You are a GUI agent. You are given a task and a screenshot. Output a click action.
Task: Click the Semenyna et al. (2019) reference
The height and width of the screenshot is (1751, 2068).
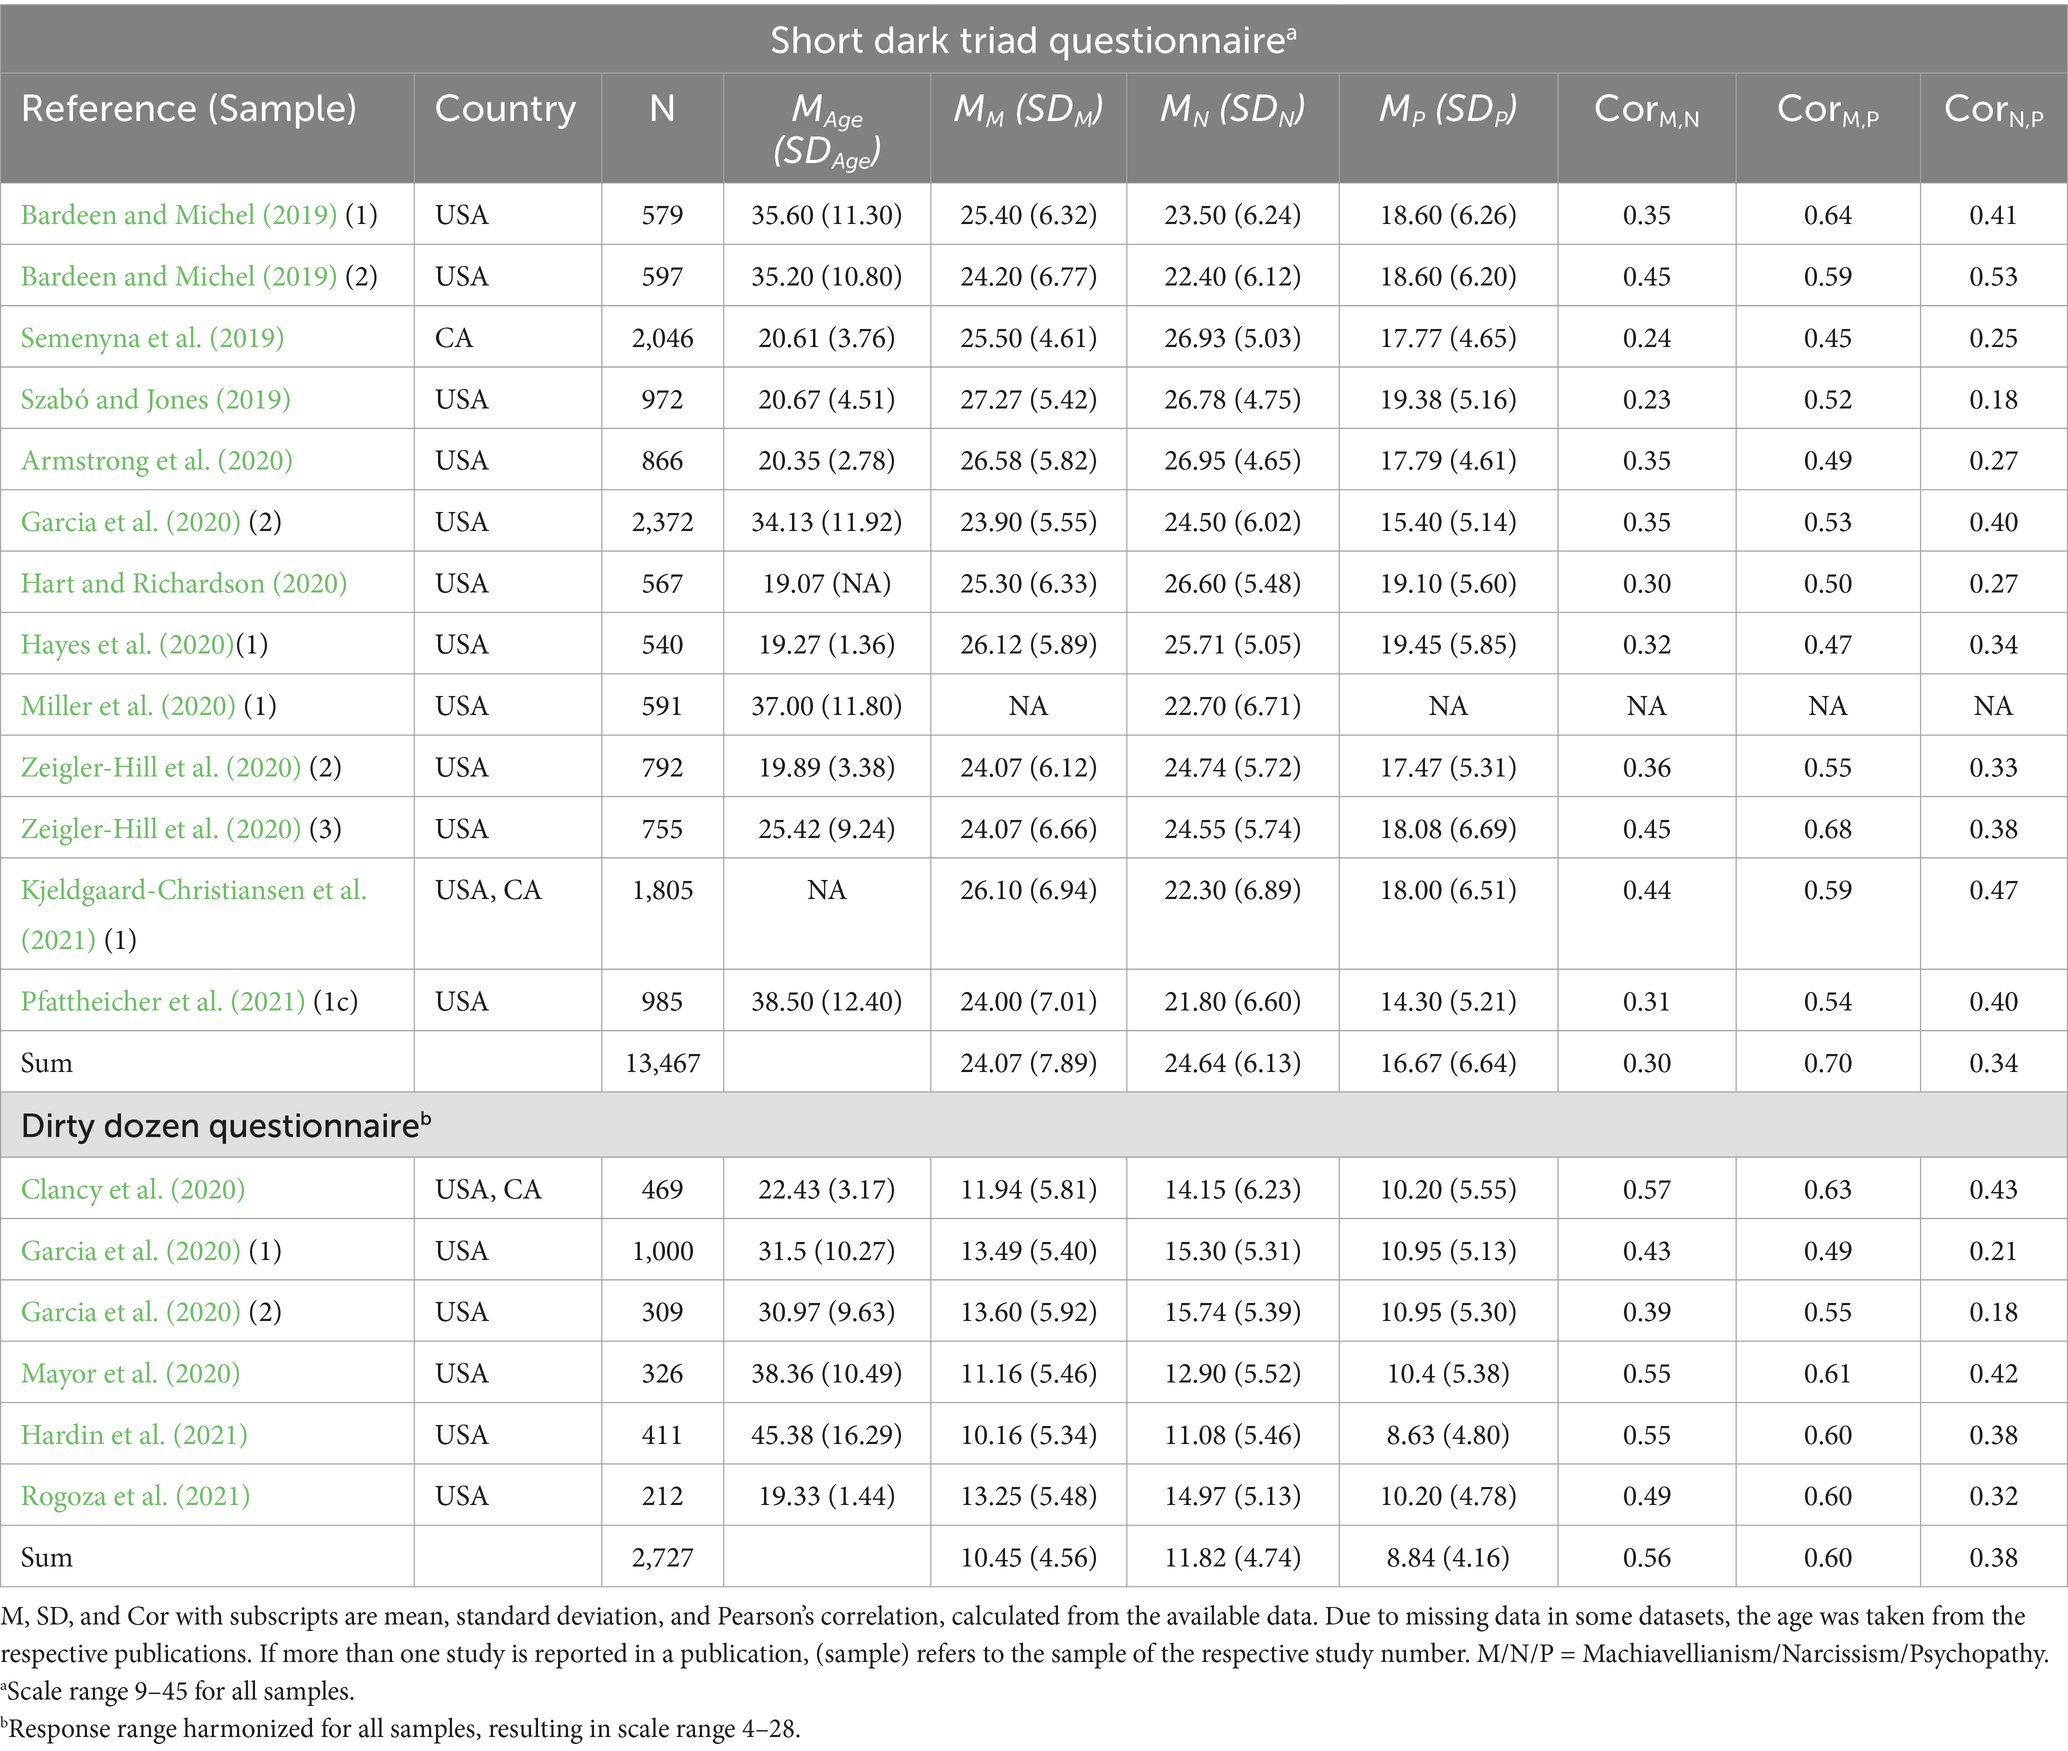[x=153, y=338]
